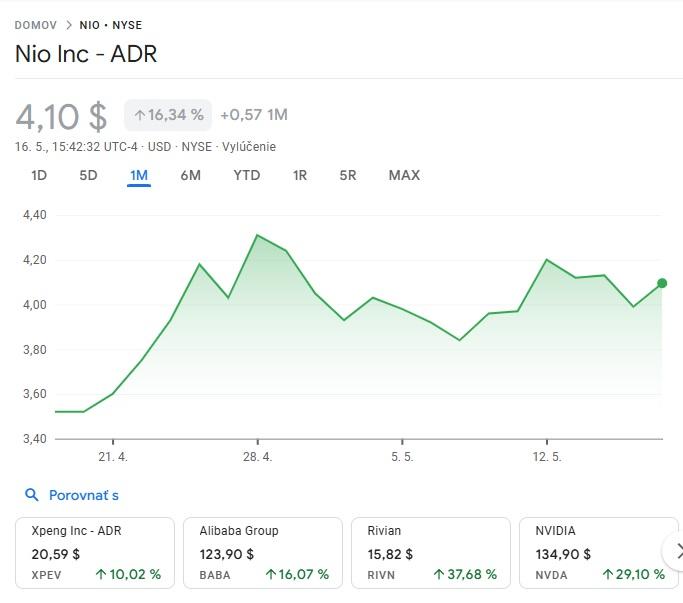Show the MAX range chart
Image resolution: width=683 pixels, height=603 pixels.
(404, 175)
